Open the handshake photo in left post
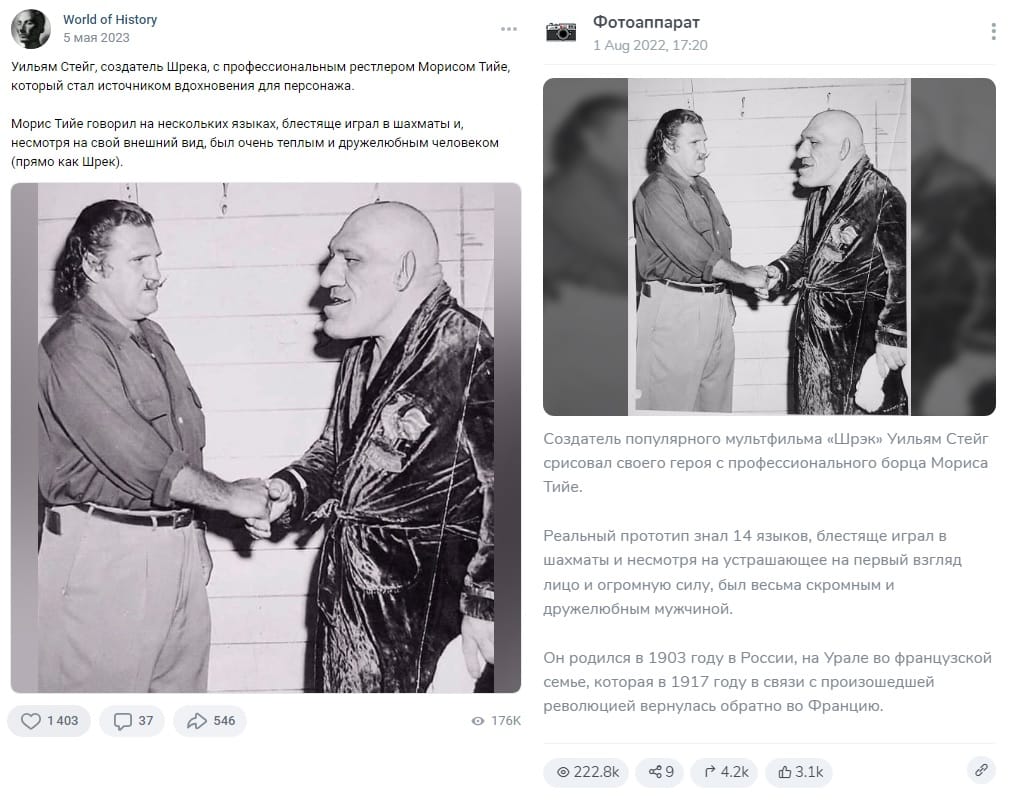This screenshot has height=801, width=1012. tap(266, 438)
